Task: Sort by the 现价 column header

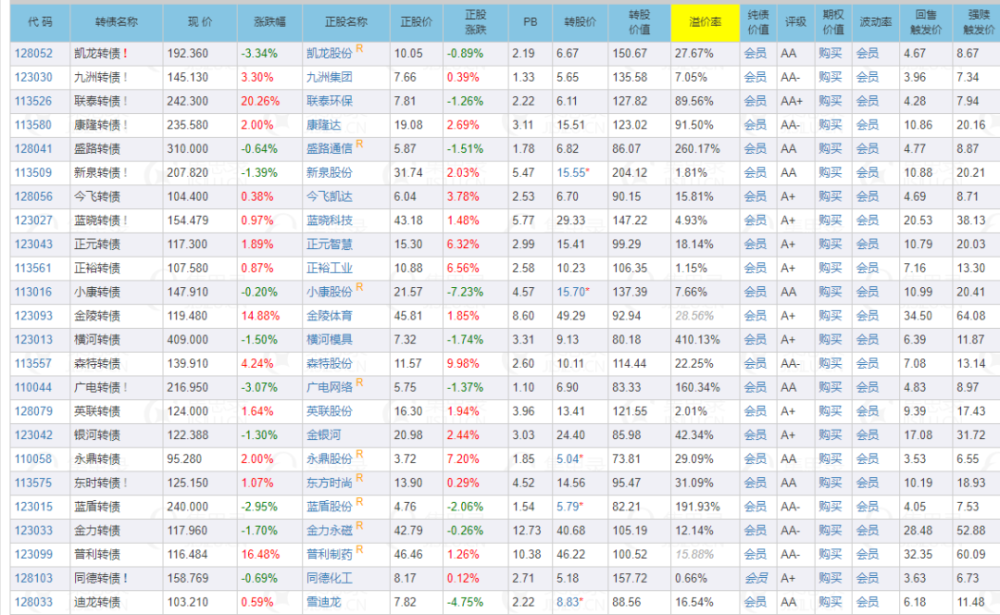Action: tap(200, 22)
